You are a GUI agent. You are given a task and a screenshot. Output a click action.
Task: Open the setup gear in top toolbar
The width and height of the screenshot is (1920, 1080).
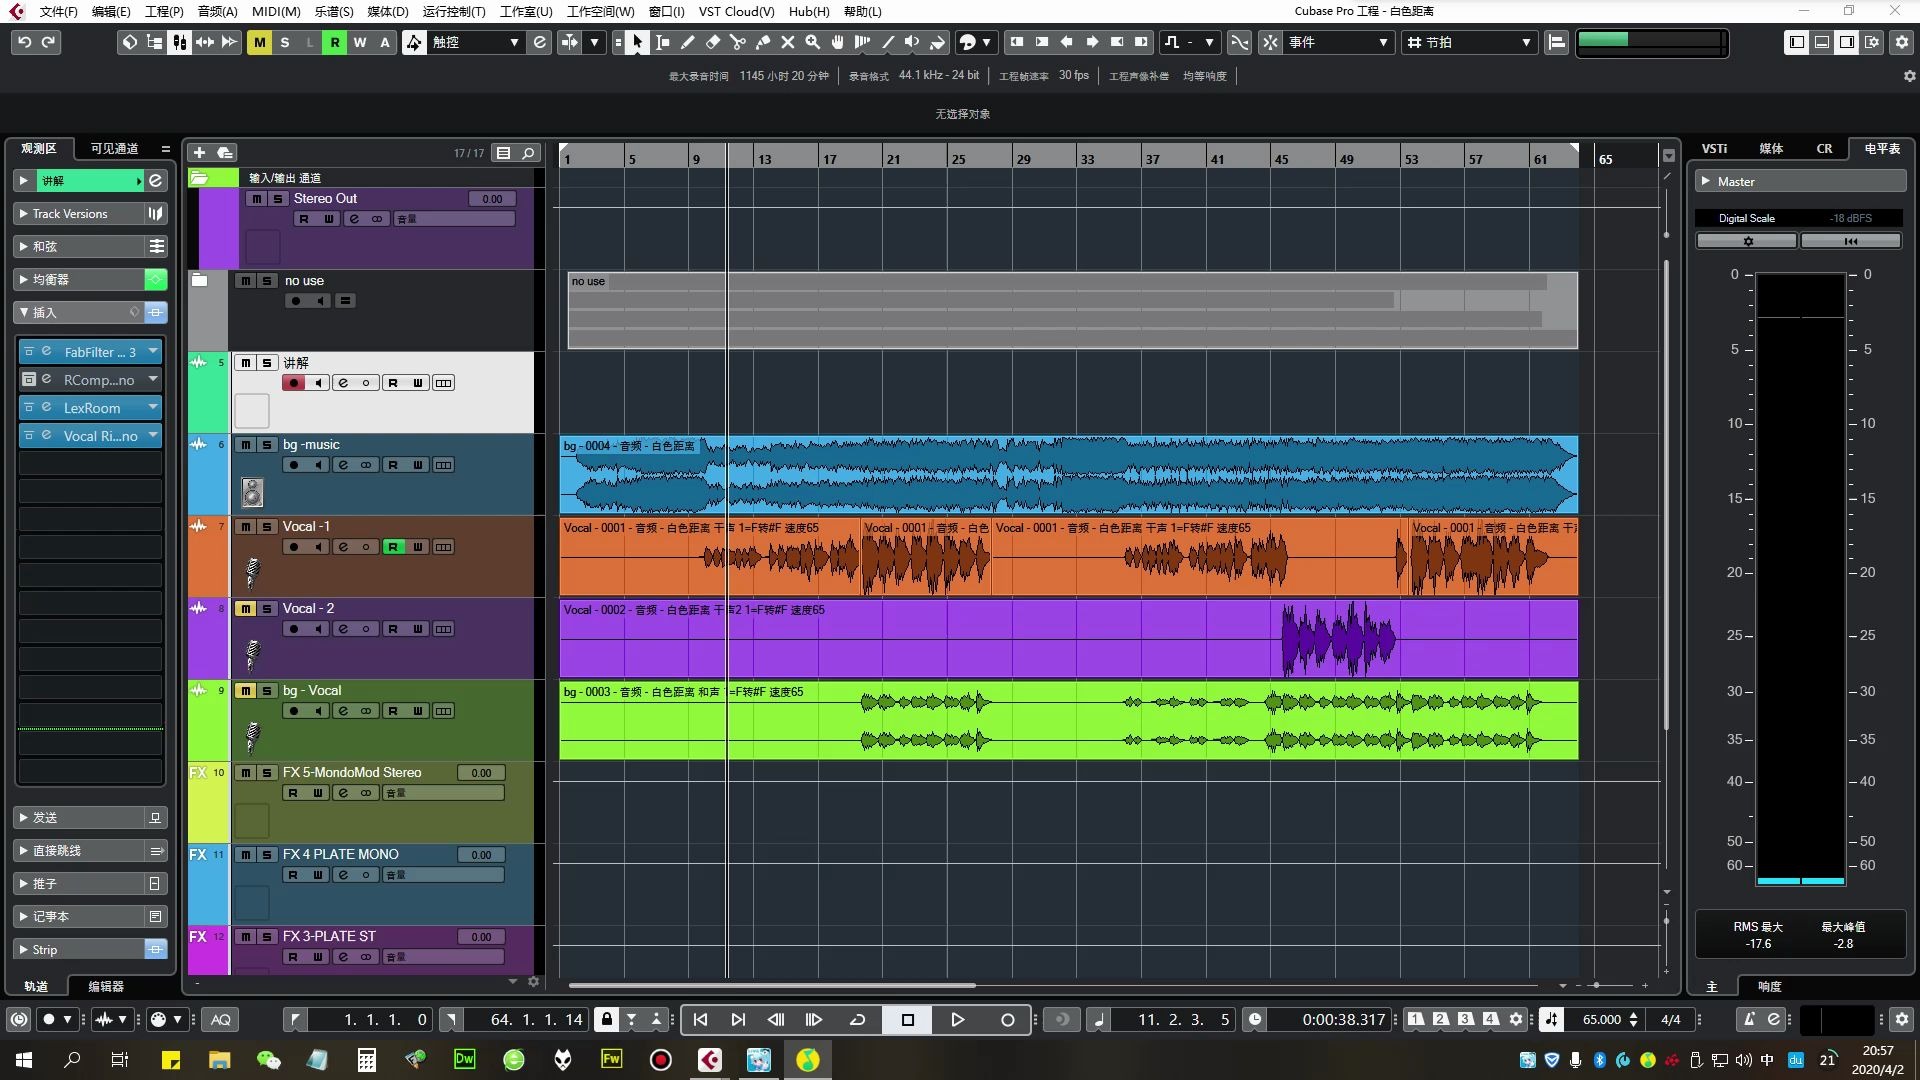(1901, 42)
